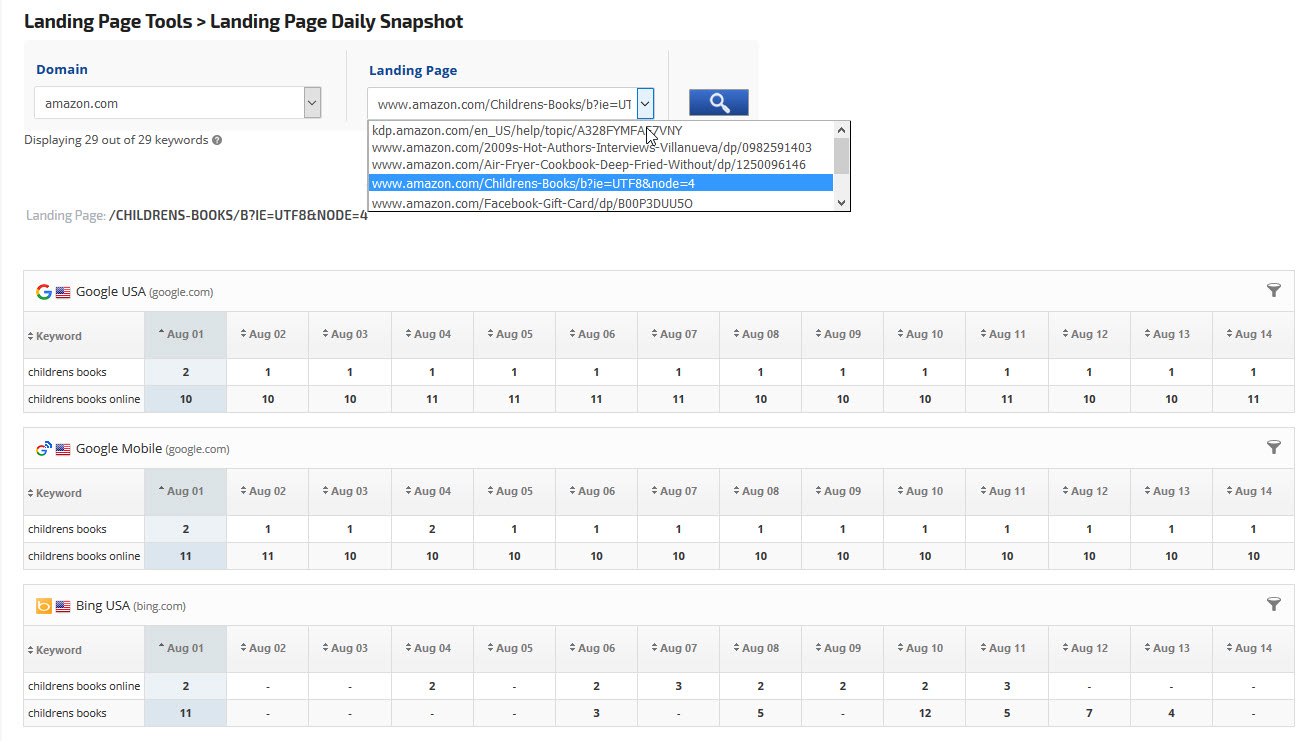This screenshot has width=1313, height=741.
Task: Click the Google USA logo icon
Action: click(x=43, y=292)
